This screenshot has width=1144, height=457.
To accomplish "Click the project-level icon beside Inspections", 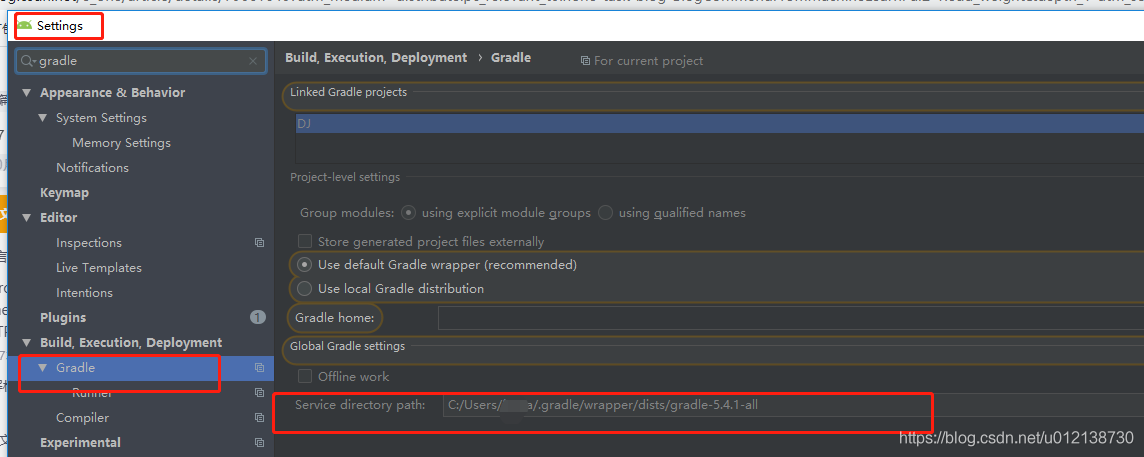I will [x=259, y=242].
